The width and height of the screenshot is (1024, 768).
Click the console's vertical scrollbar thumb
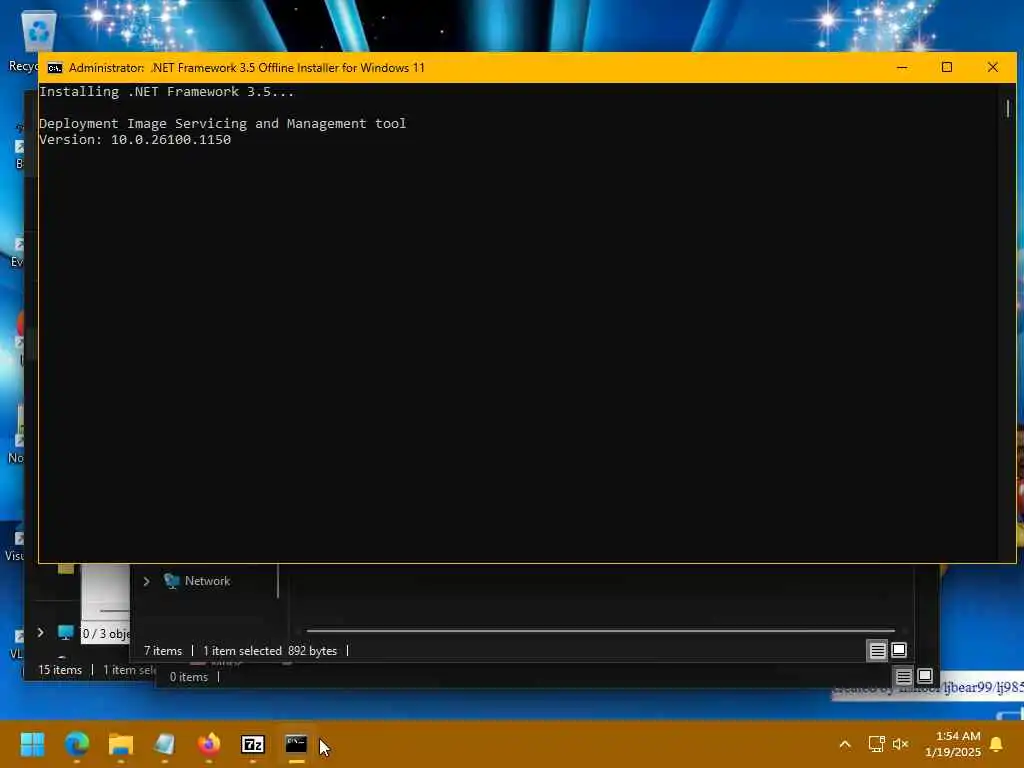tap(1008, 108)
